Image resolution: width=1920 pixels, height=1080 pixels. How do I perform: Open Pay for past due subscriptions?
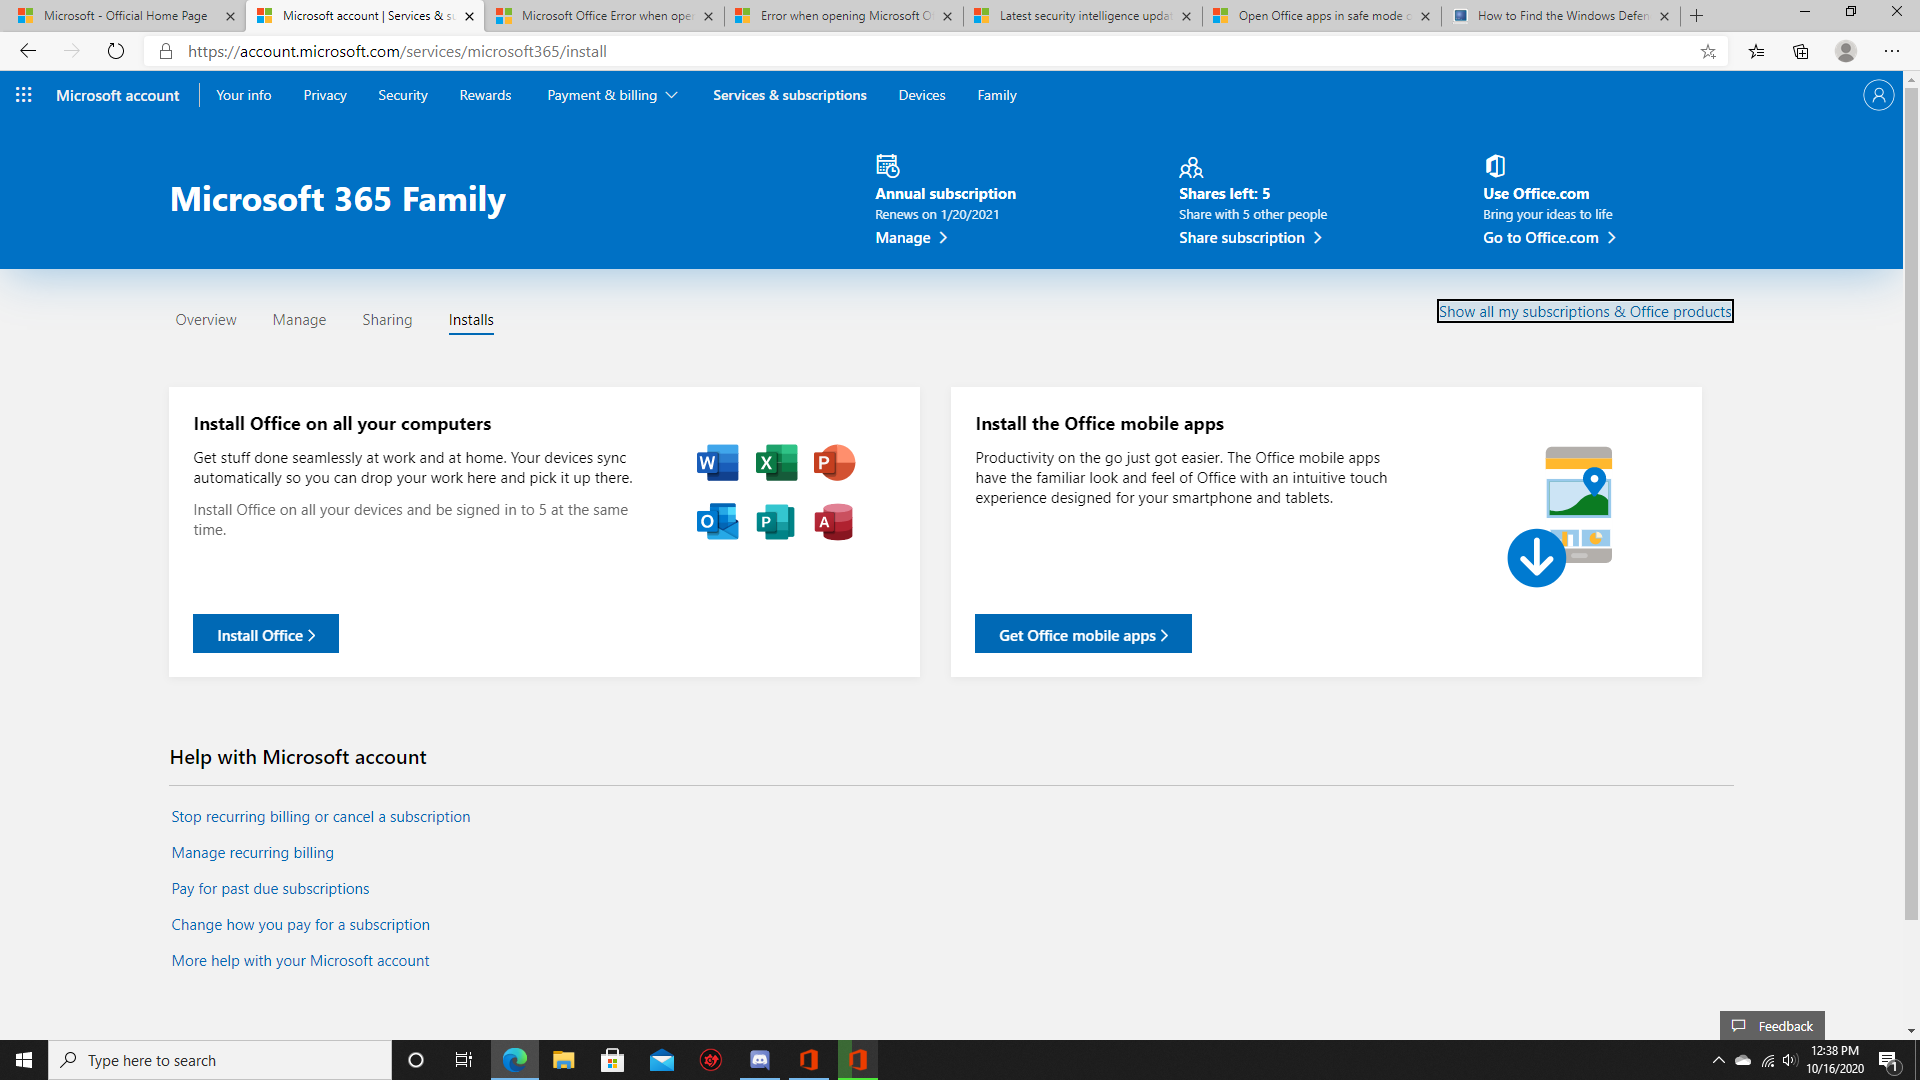pyautogui.click(x=270, y=889)
